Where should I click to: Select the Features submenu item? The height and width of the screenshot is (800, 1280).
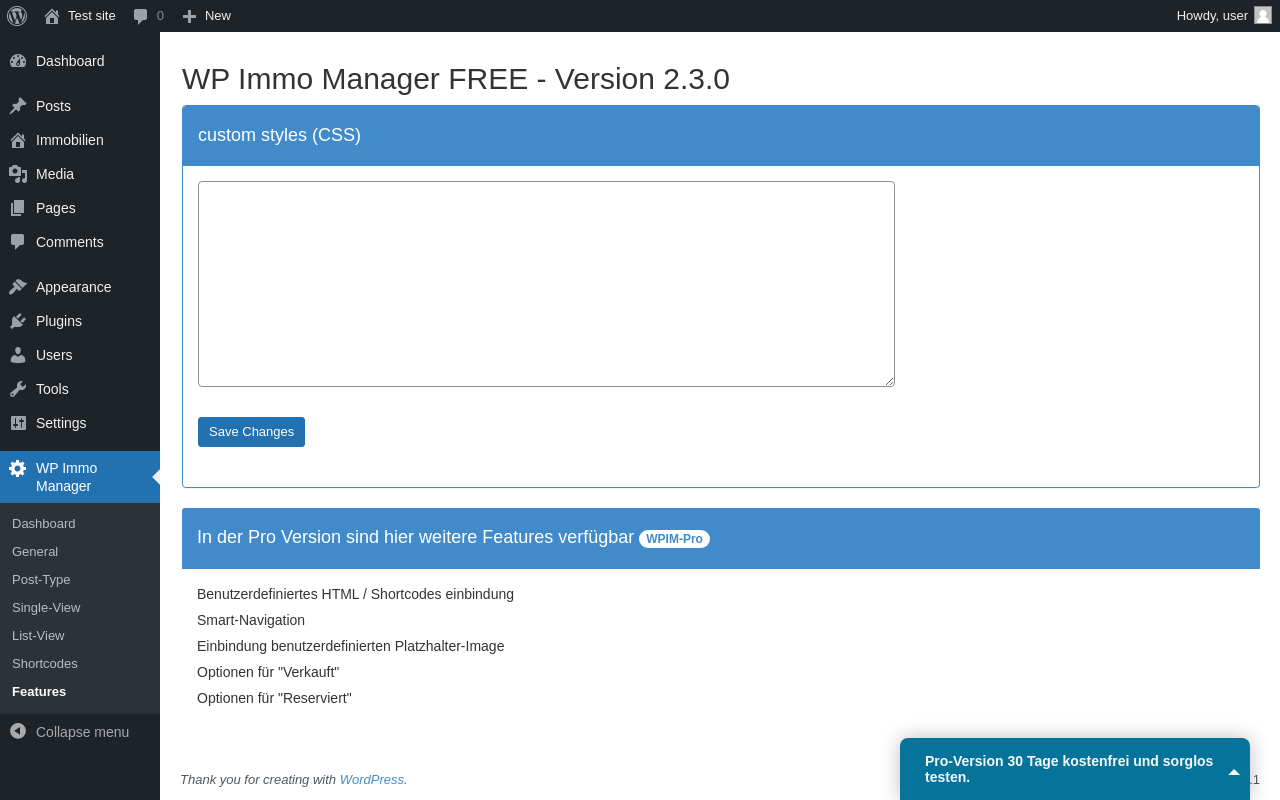tap(39, 691)
